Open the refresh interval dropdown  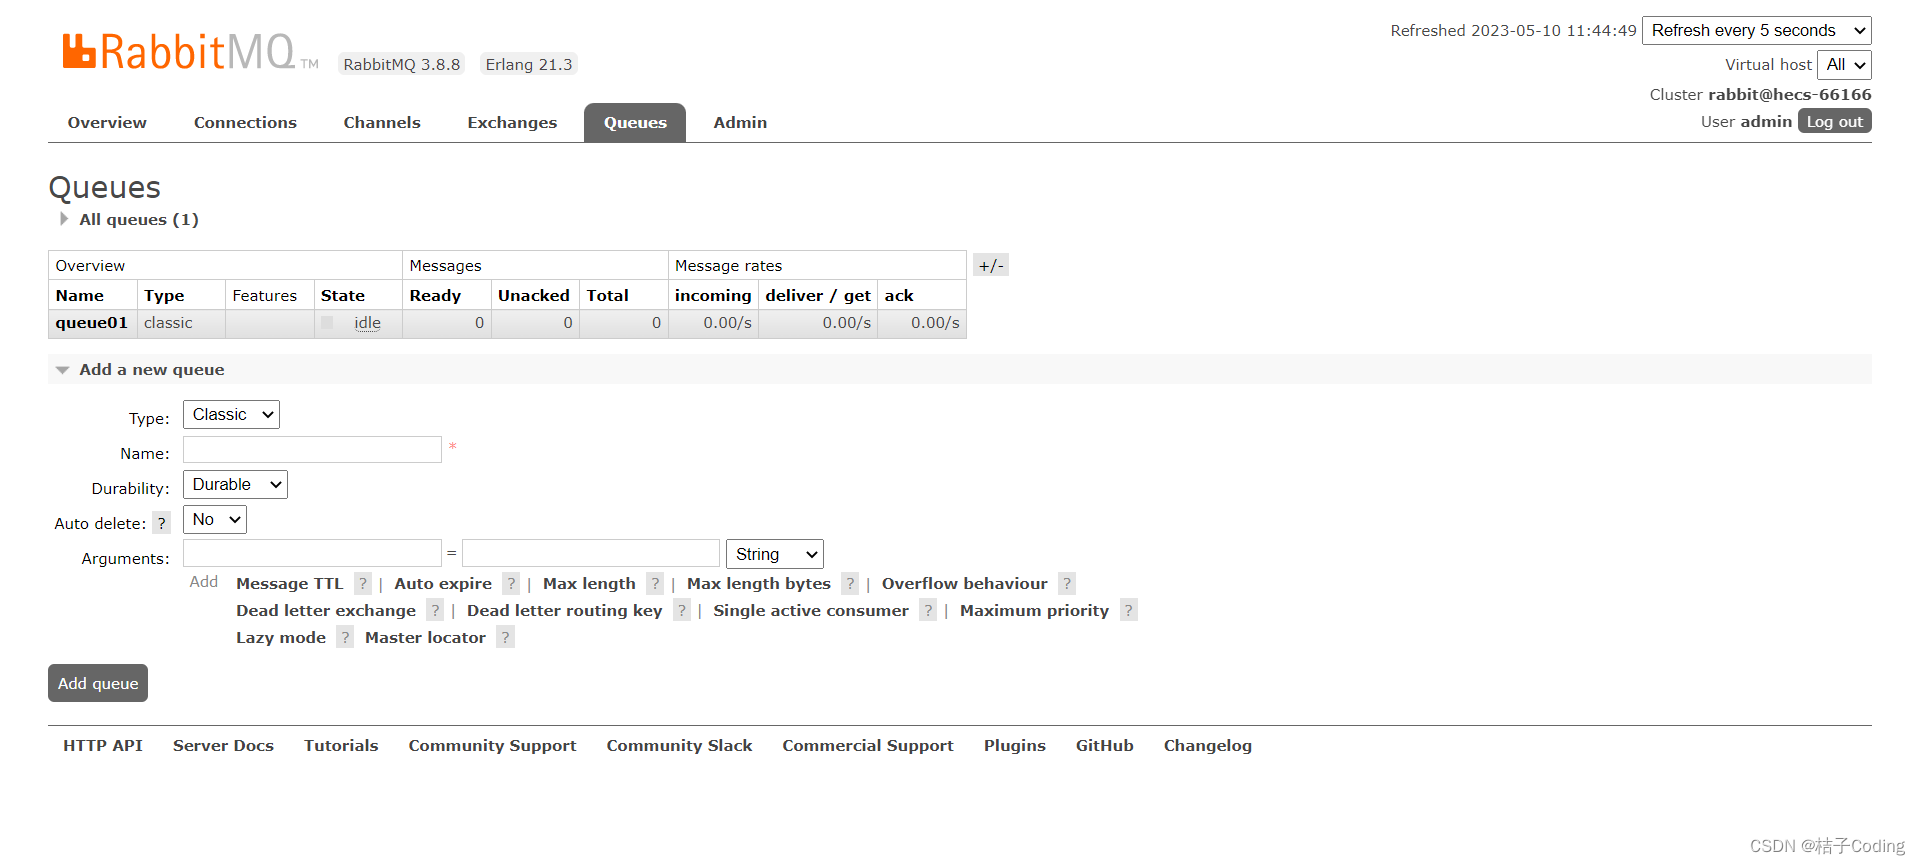tap(1757, 31)
